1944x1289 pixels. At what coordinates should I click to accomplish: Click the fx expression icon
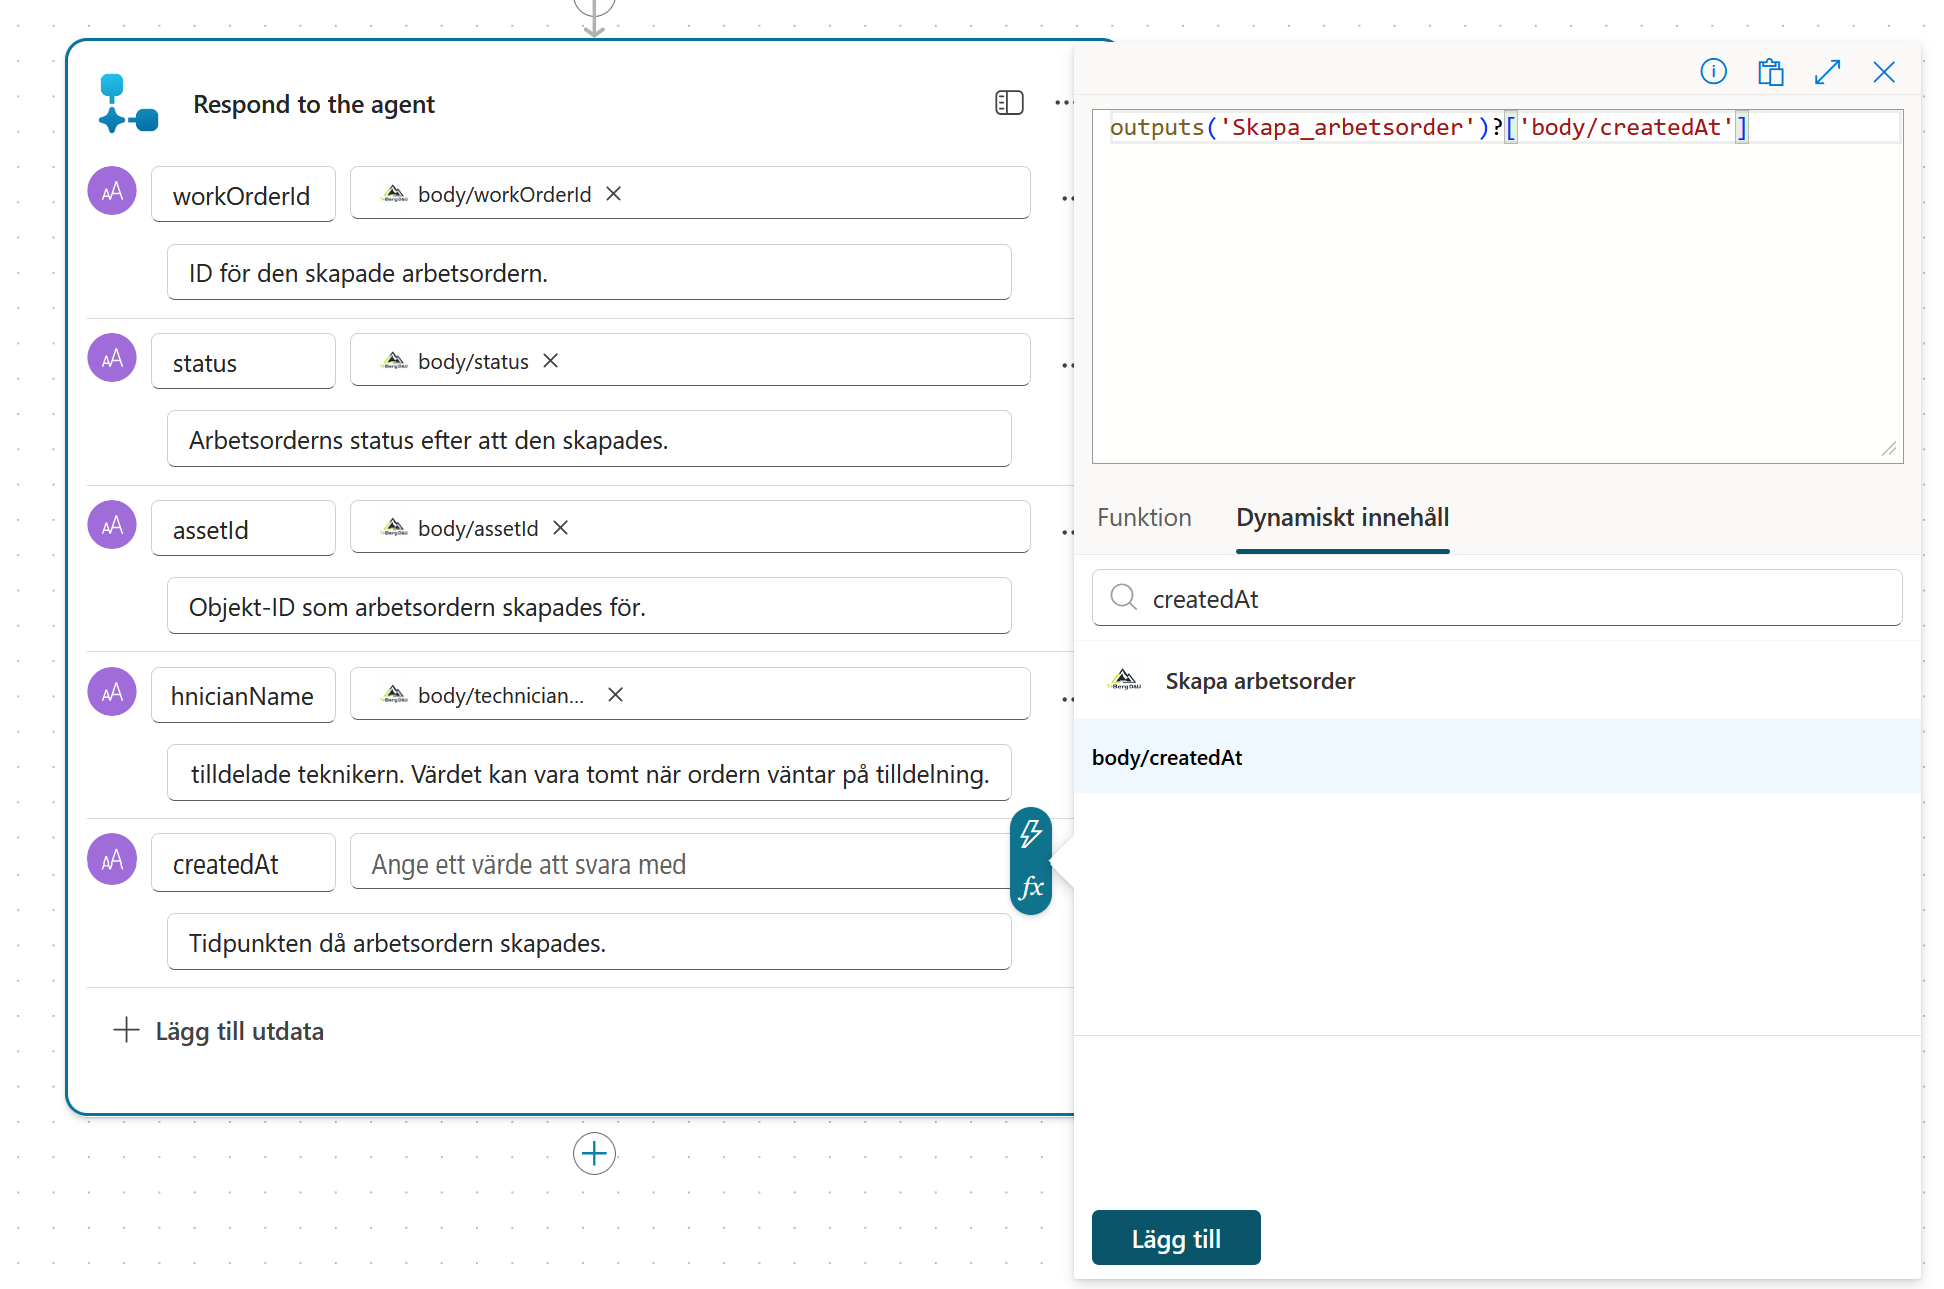tap(1031, 888)
